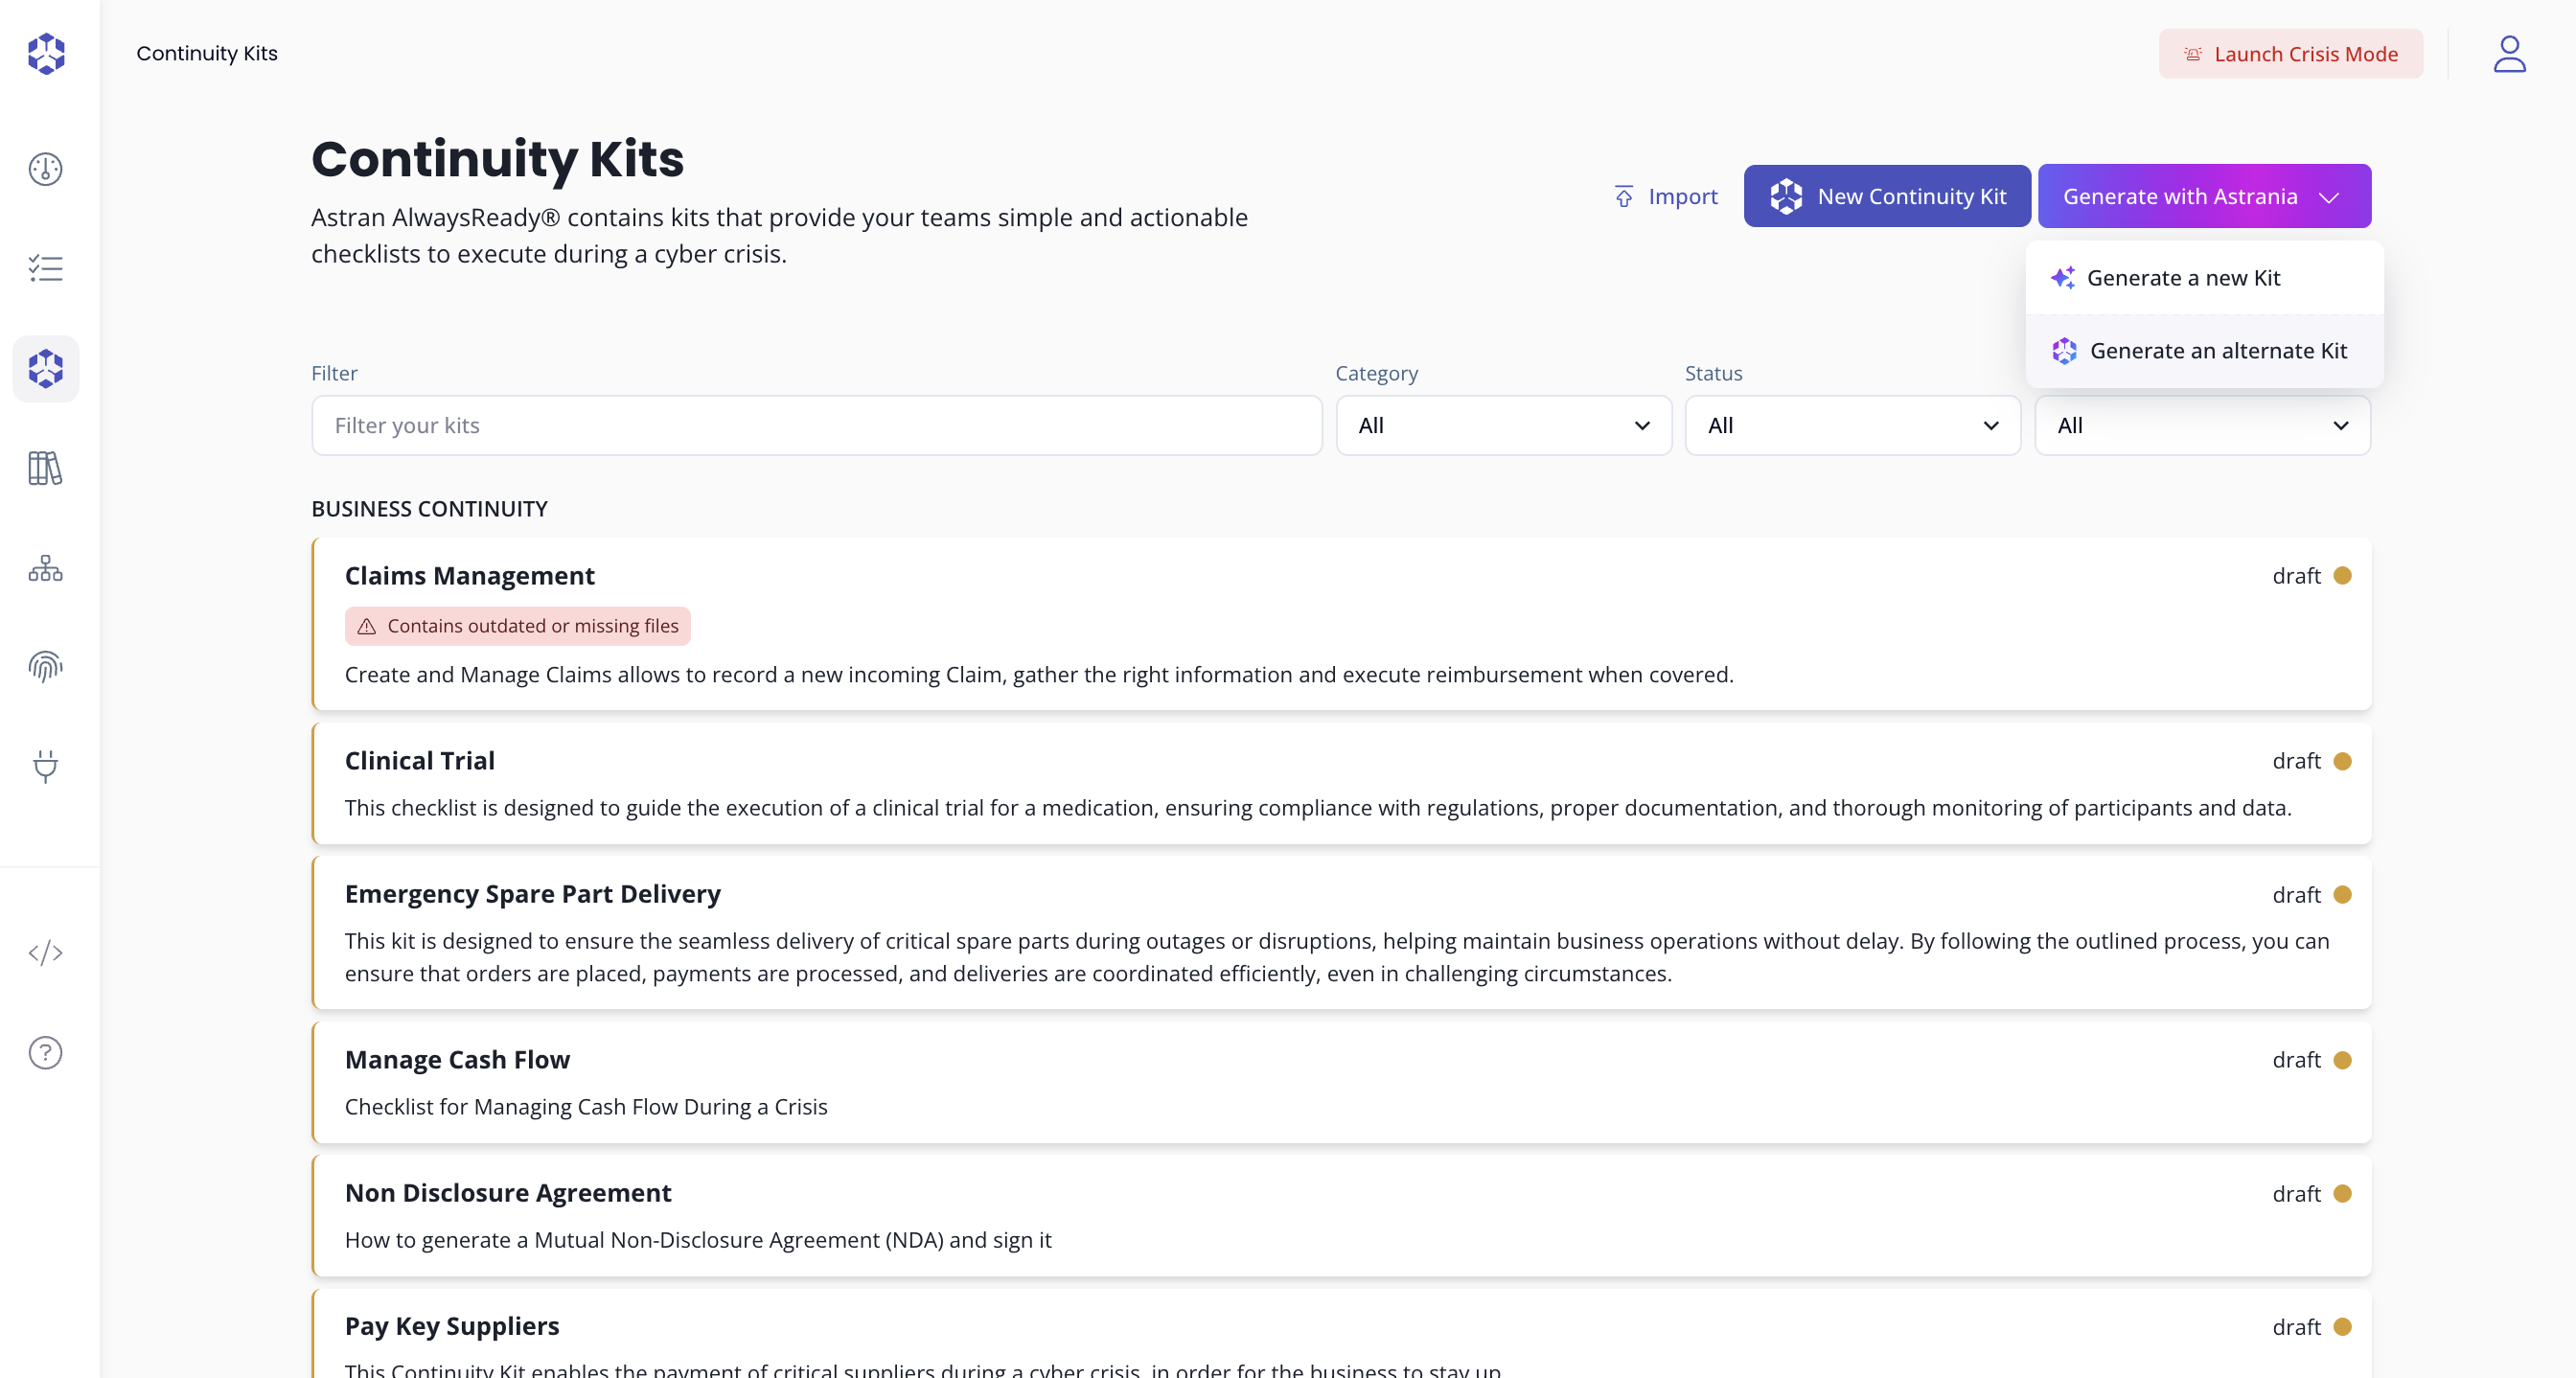Focus the Filter your kits field

[816, 426]
